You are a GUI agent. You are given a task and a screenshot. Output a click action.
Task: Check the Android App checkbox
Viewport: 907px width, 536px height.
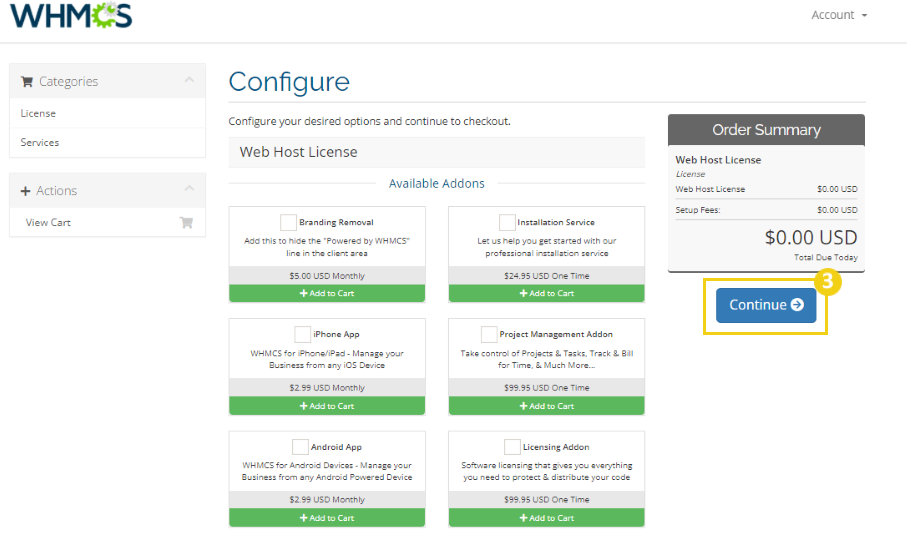coord(300,447)
